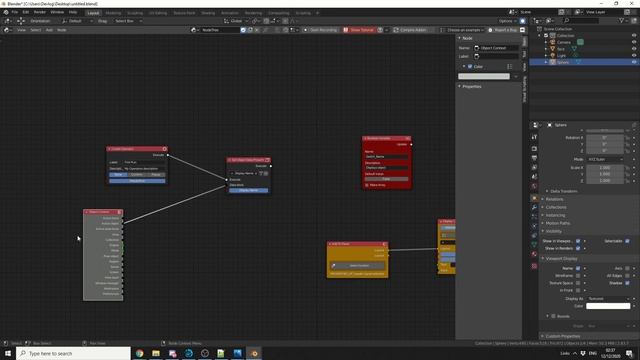This screenshot has width=640, height=360.
Task: Toggle the Shadow checkbox
Action: (627, 283)
